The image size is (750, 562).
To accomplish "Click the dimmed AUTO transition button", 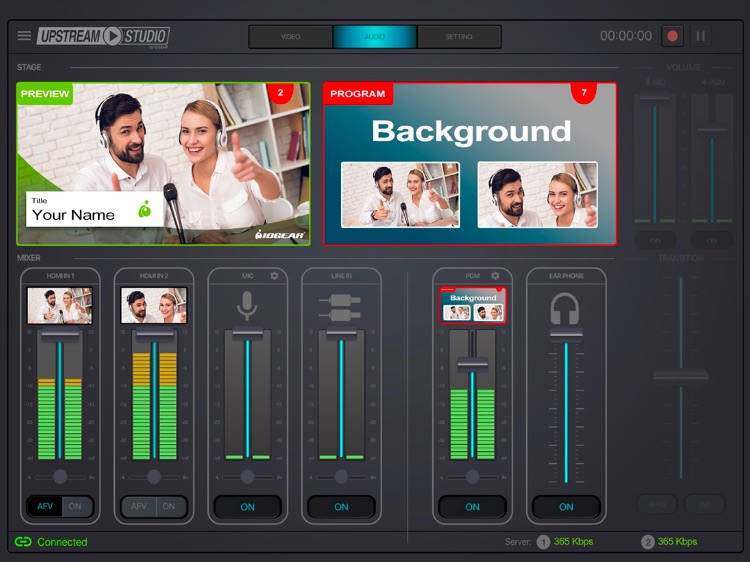I will [x=657, y=504].
